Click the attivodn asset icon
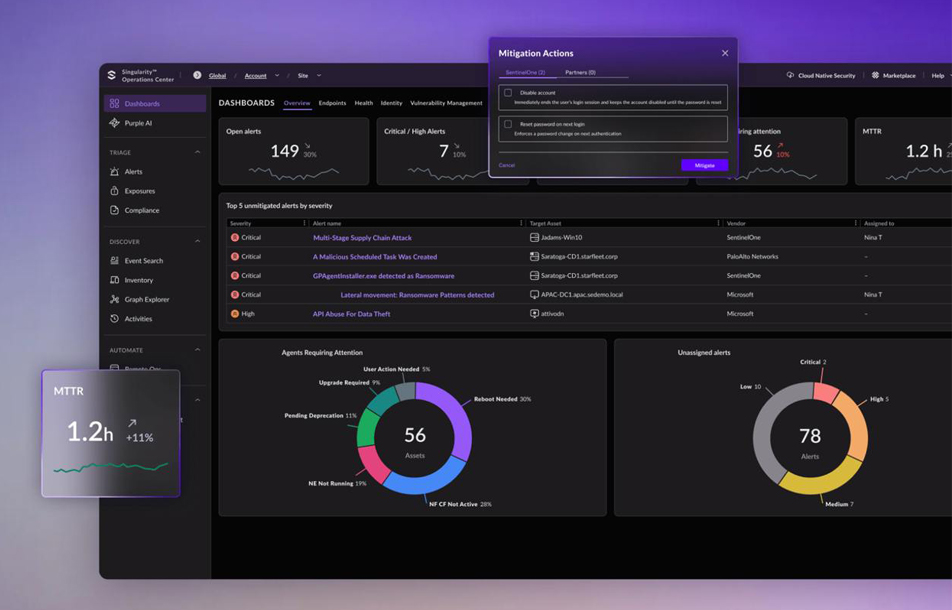Screen dimensions: 952x610 (x=534, y=314)
